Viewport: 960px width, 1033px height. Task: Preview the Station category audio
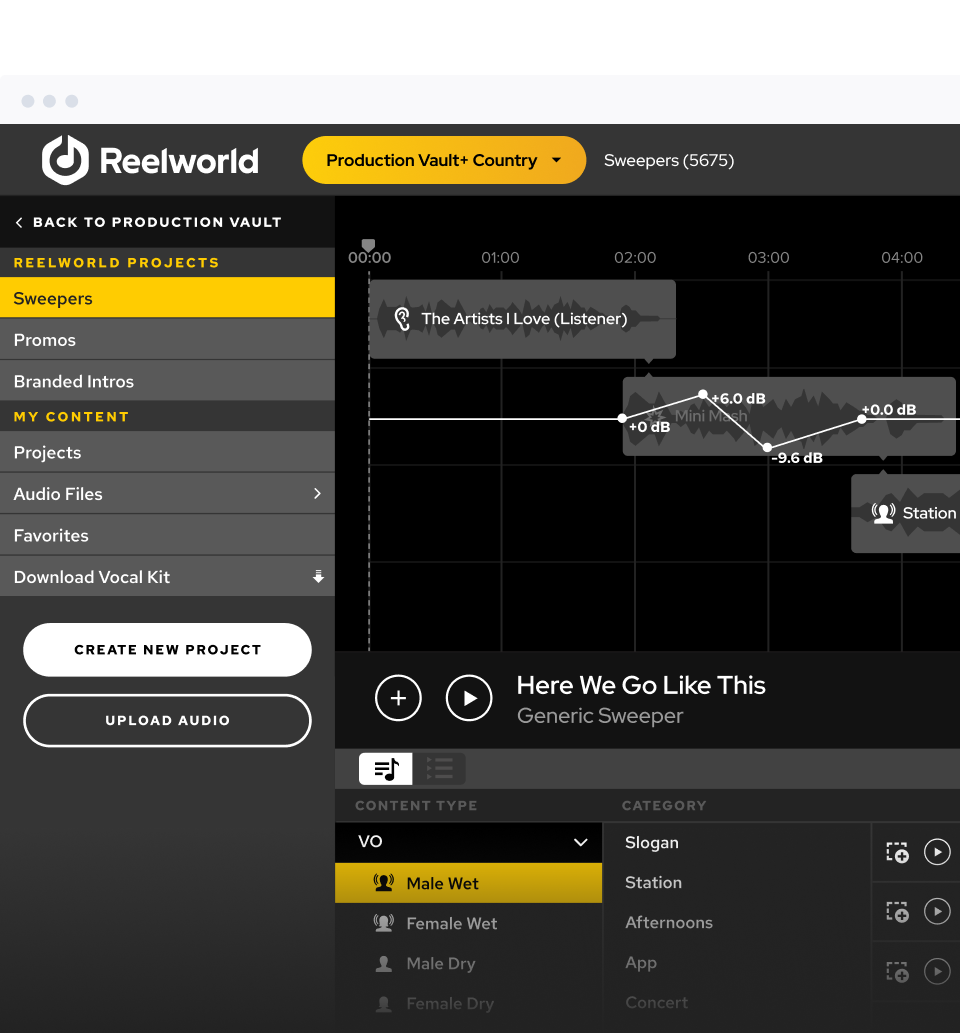937,911
